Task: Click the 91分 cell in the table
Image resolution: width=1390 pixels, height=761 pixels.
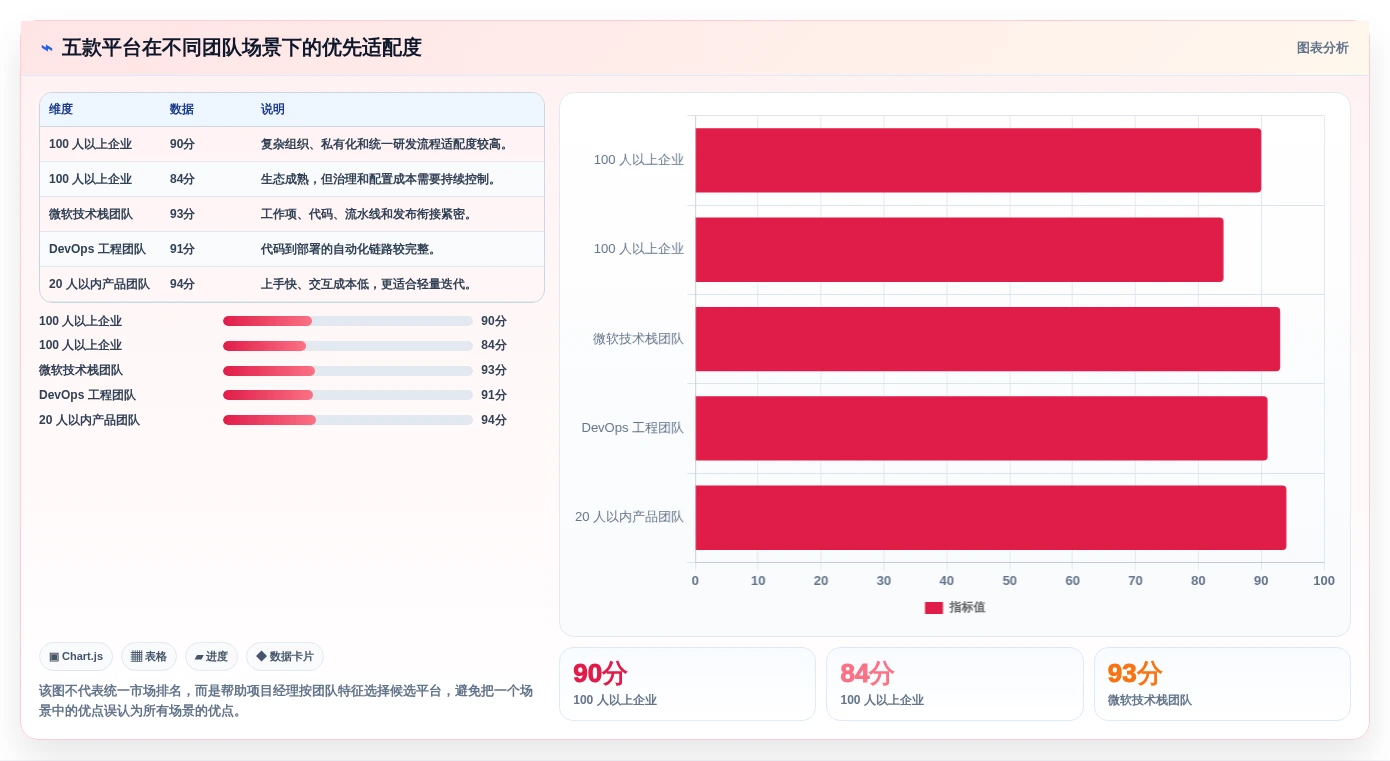Action: (x=182, y=250)
